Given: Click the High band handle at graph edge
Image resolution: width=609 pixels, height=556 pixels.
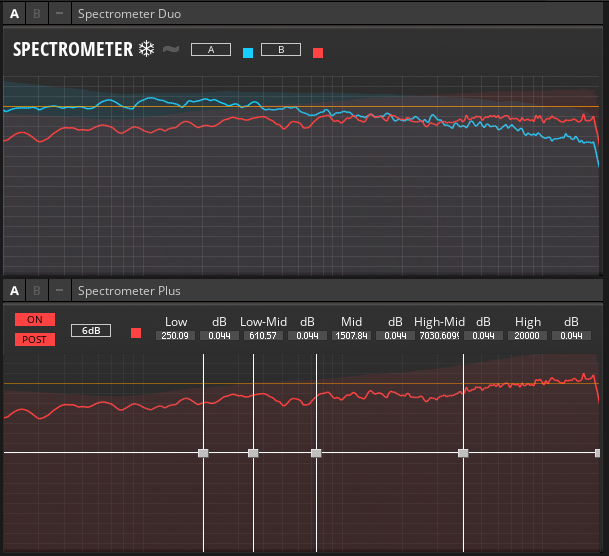Looking at the screenshot, I should tap(597, 453).
